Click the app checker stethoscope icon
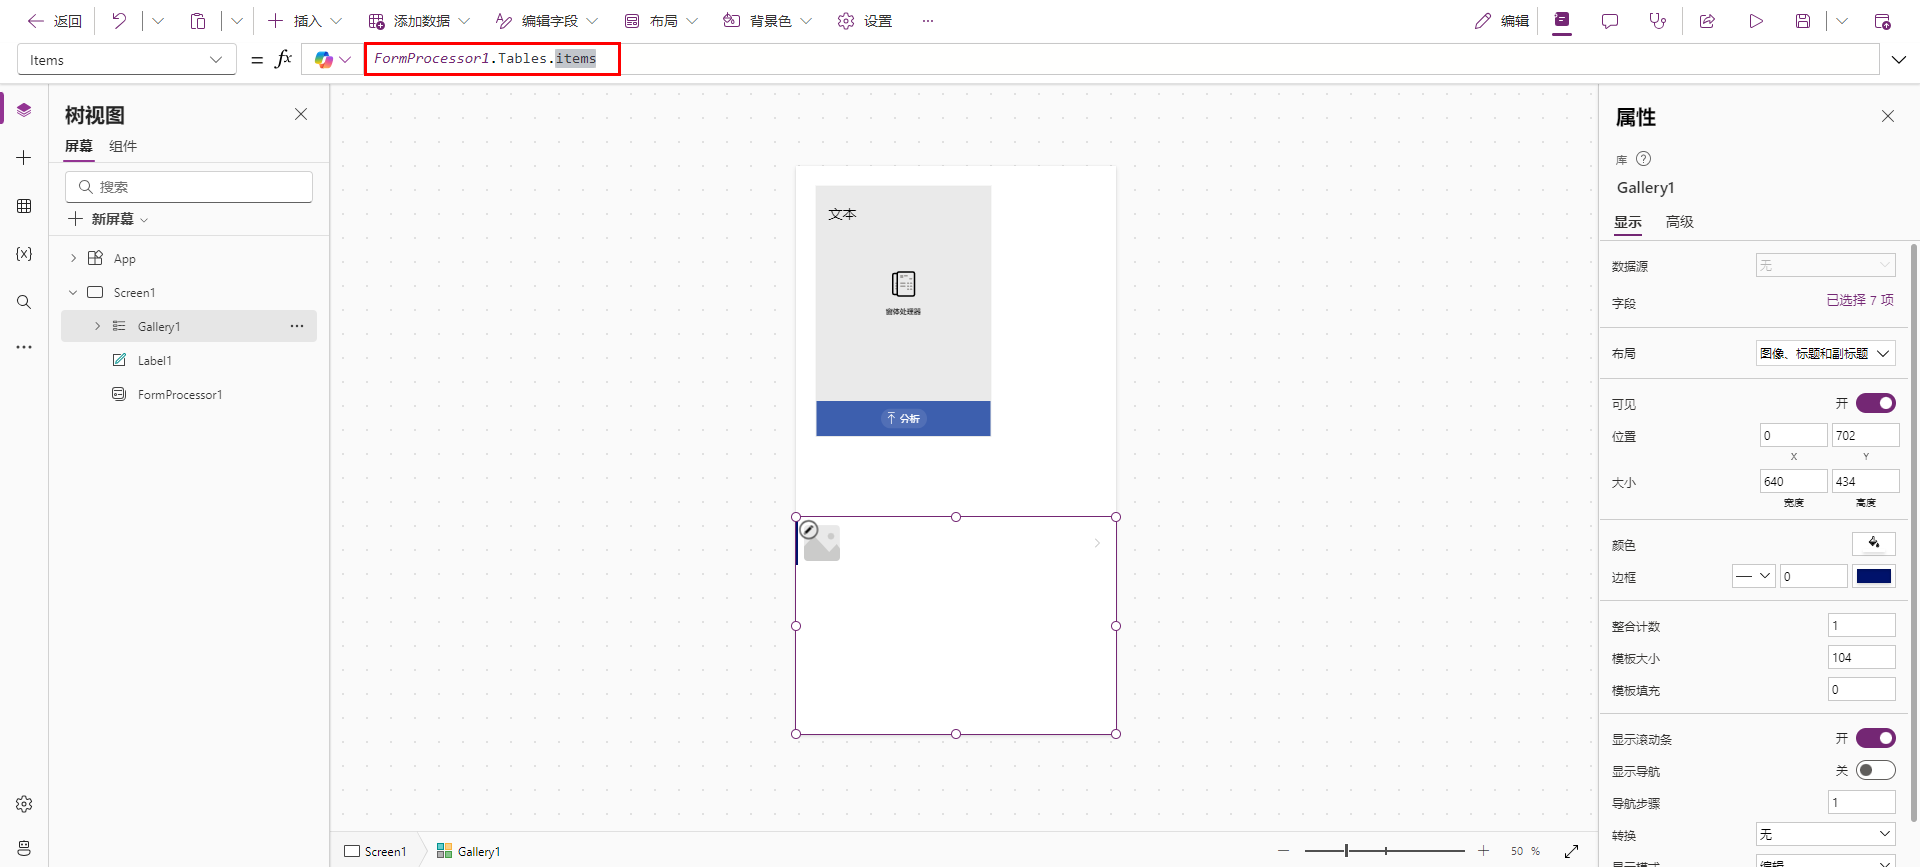The height and width of the screenshot is (867, 1920). [1658, 21]
